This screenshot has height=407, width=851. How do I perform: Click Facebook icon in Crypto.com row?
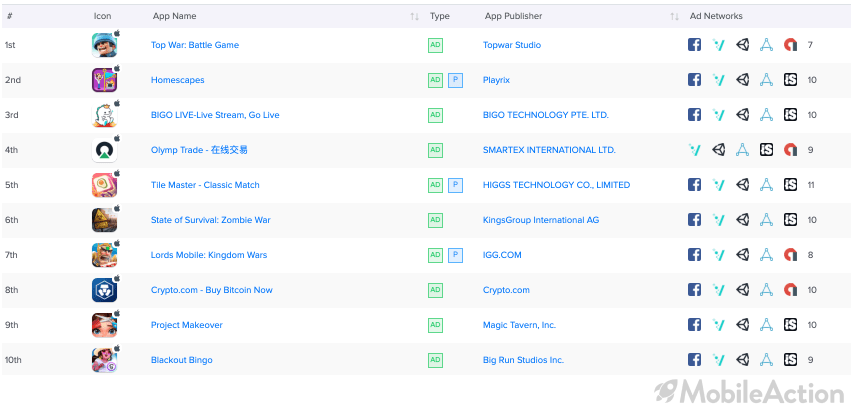pyautogui.click(x=694, y=290)
